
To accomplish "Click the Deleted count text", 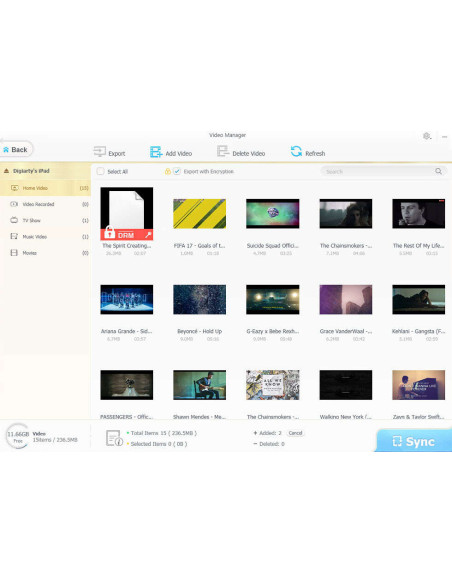I will (x=272, y=444).
